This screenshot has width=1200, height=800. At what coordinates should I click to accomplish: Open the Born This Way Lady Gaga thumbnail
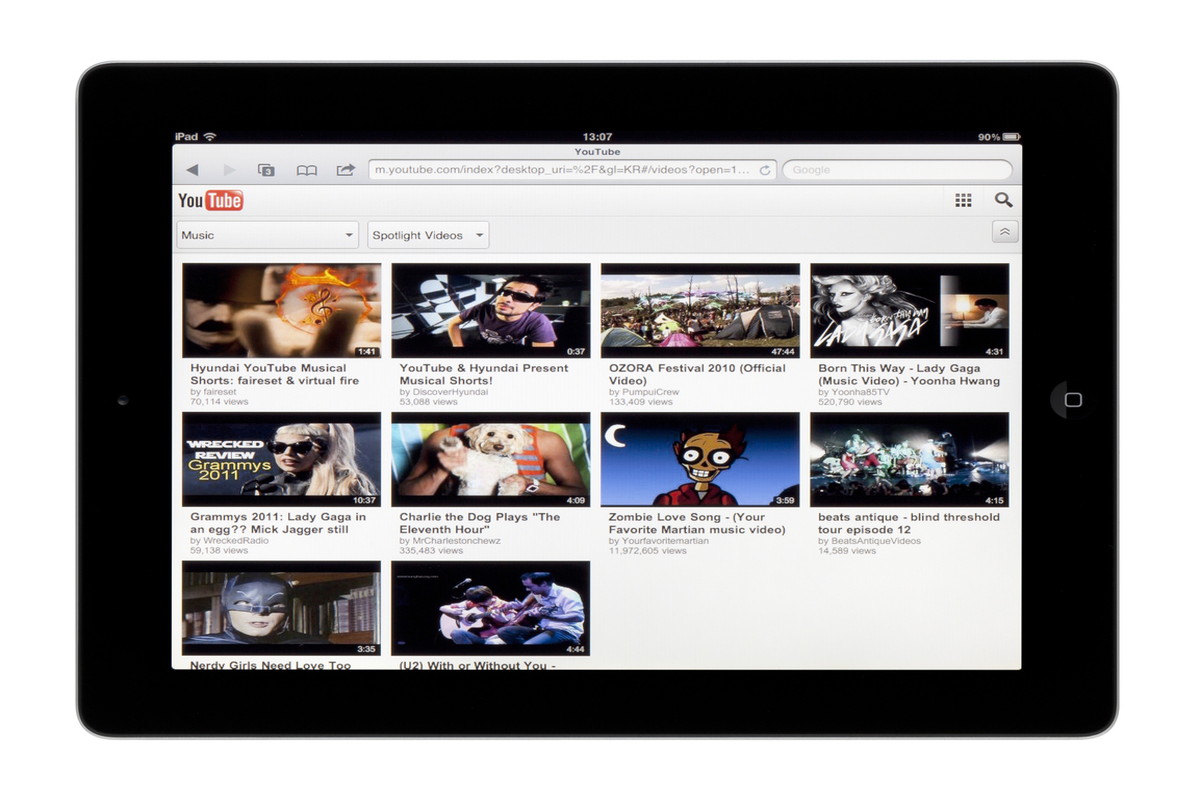pos(909,311)
